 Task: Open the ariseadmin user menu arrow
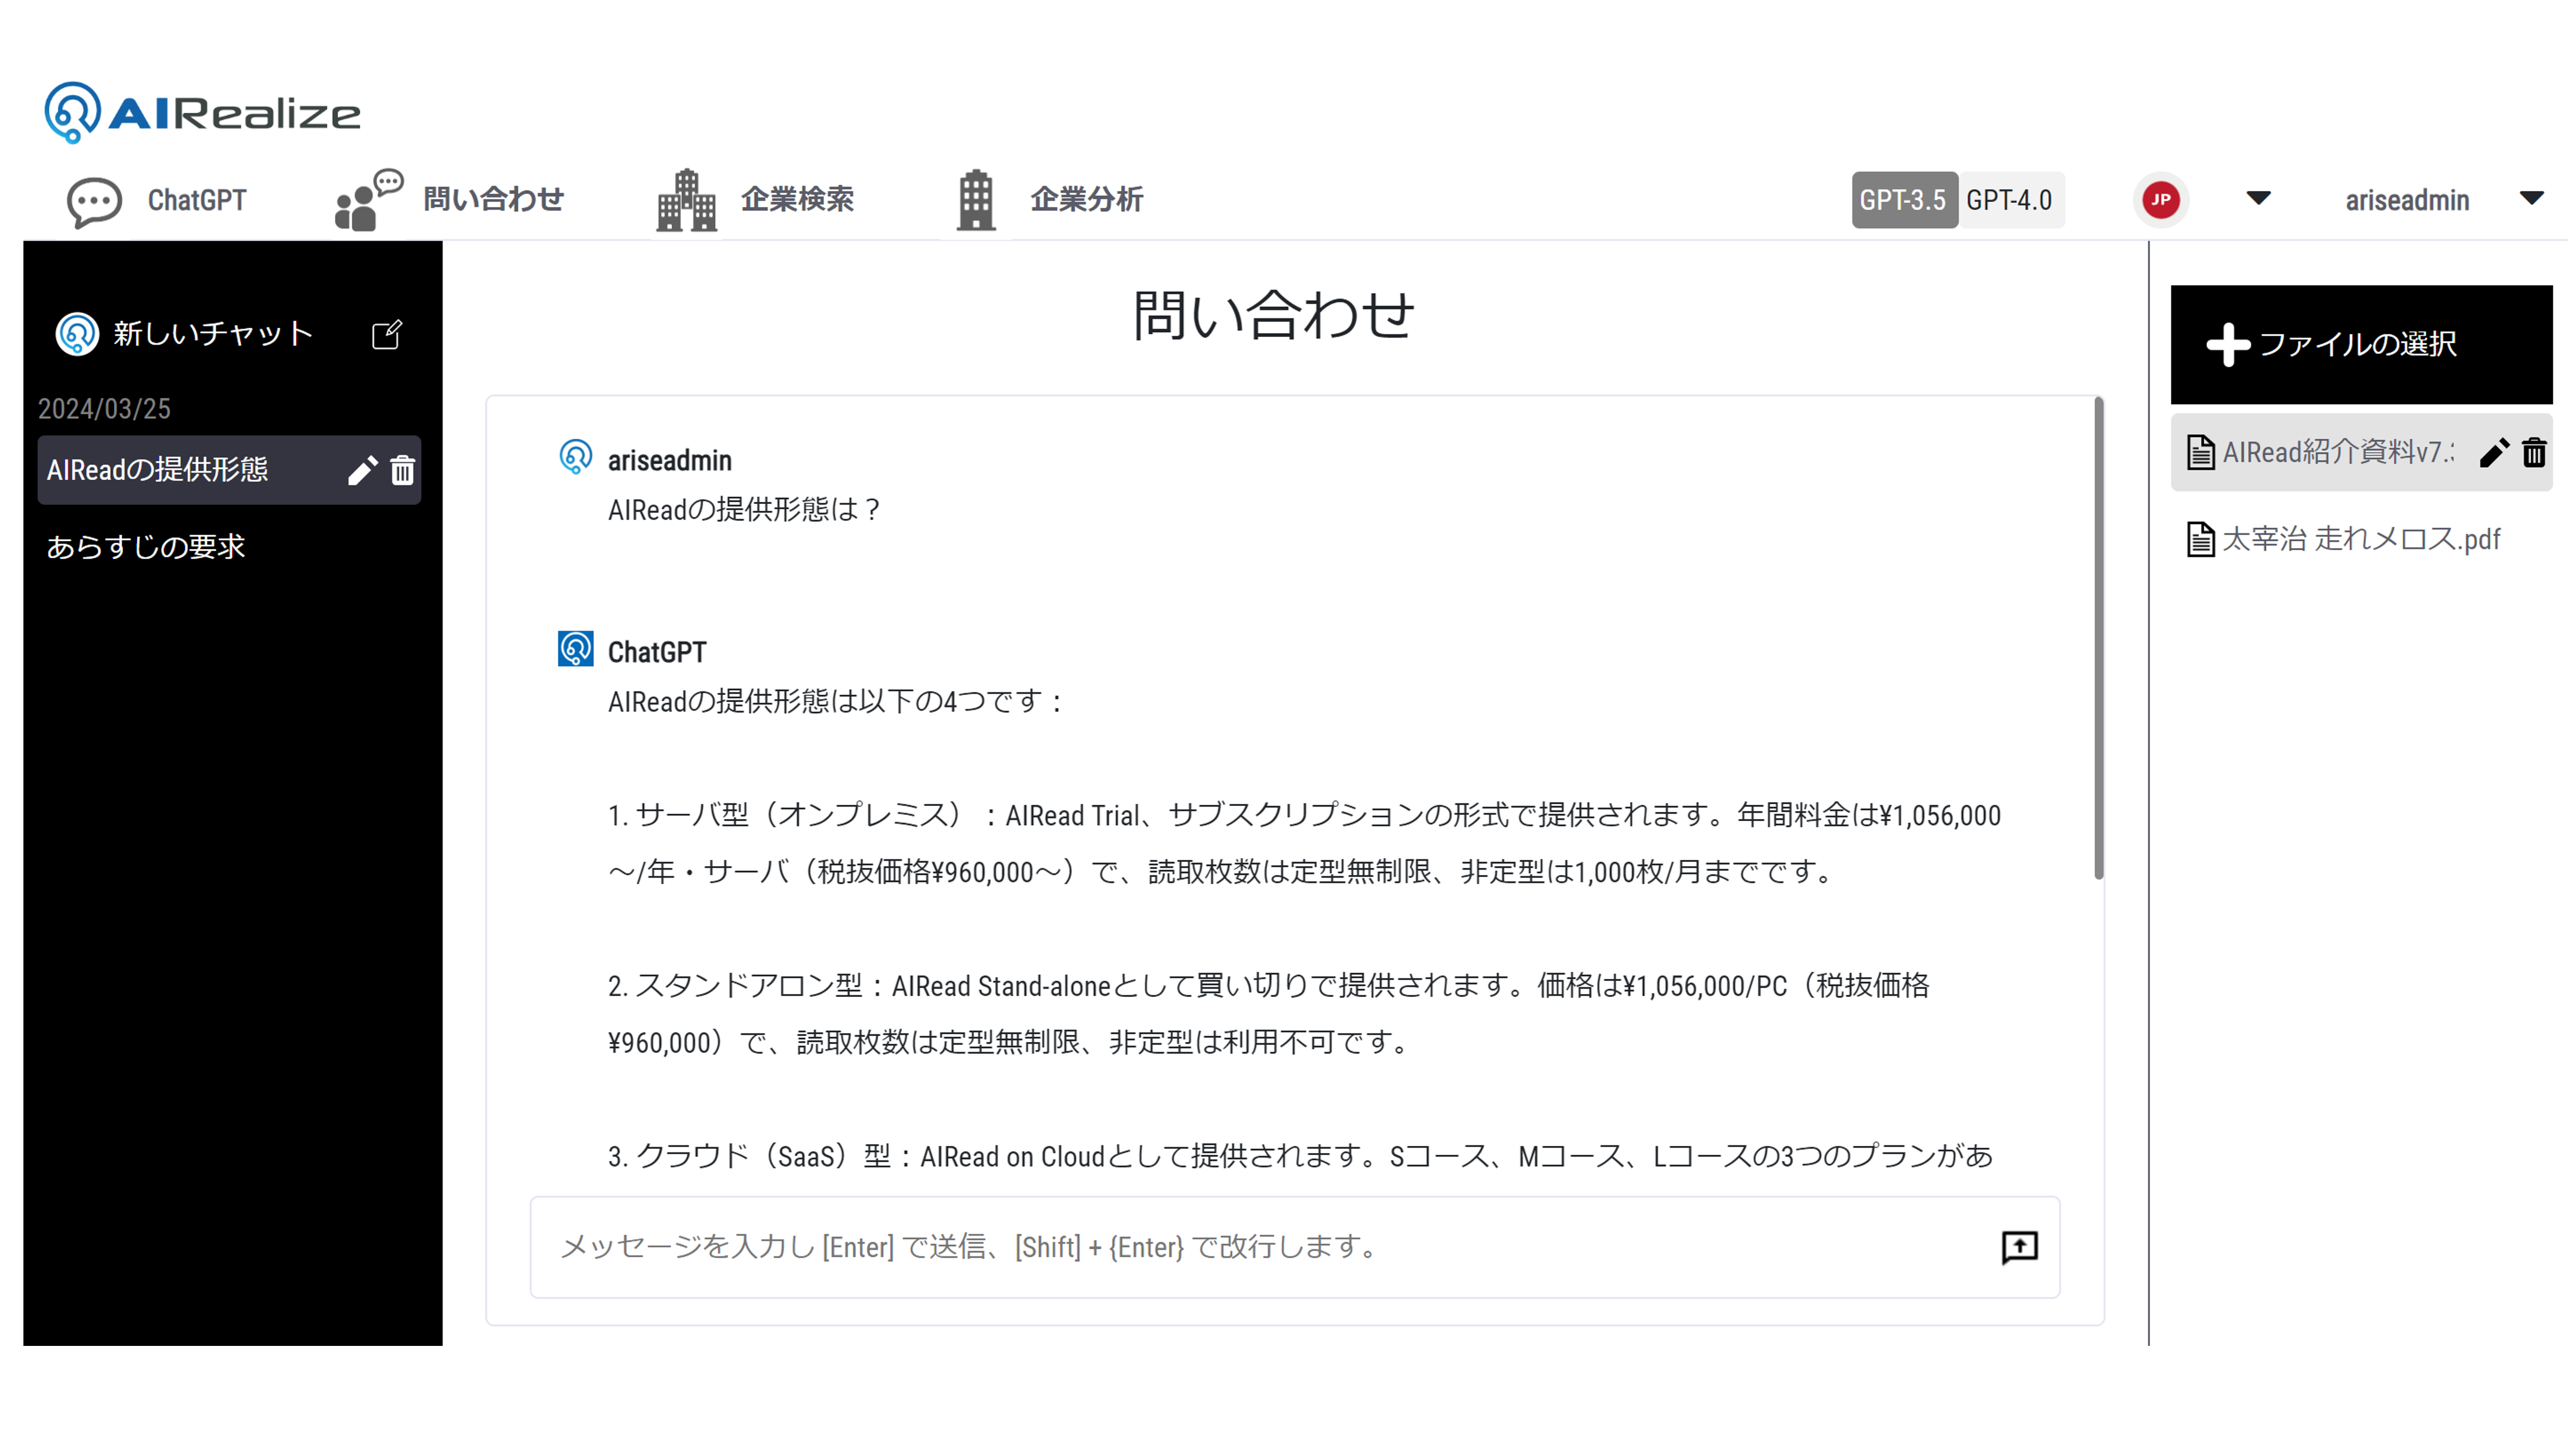(2531, 198)
